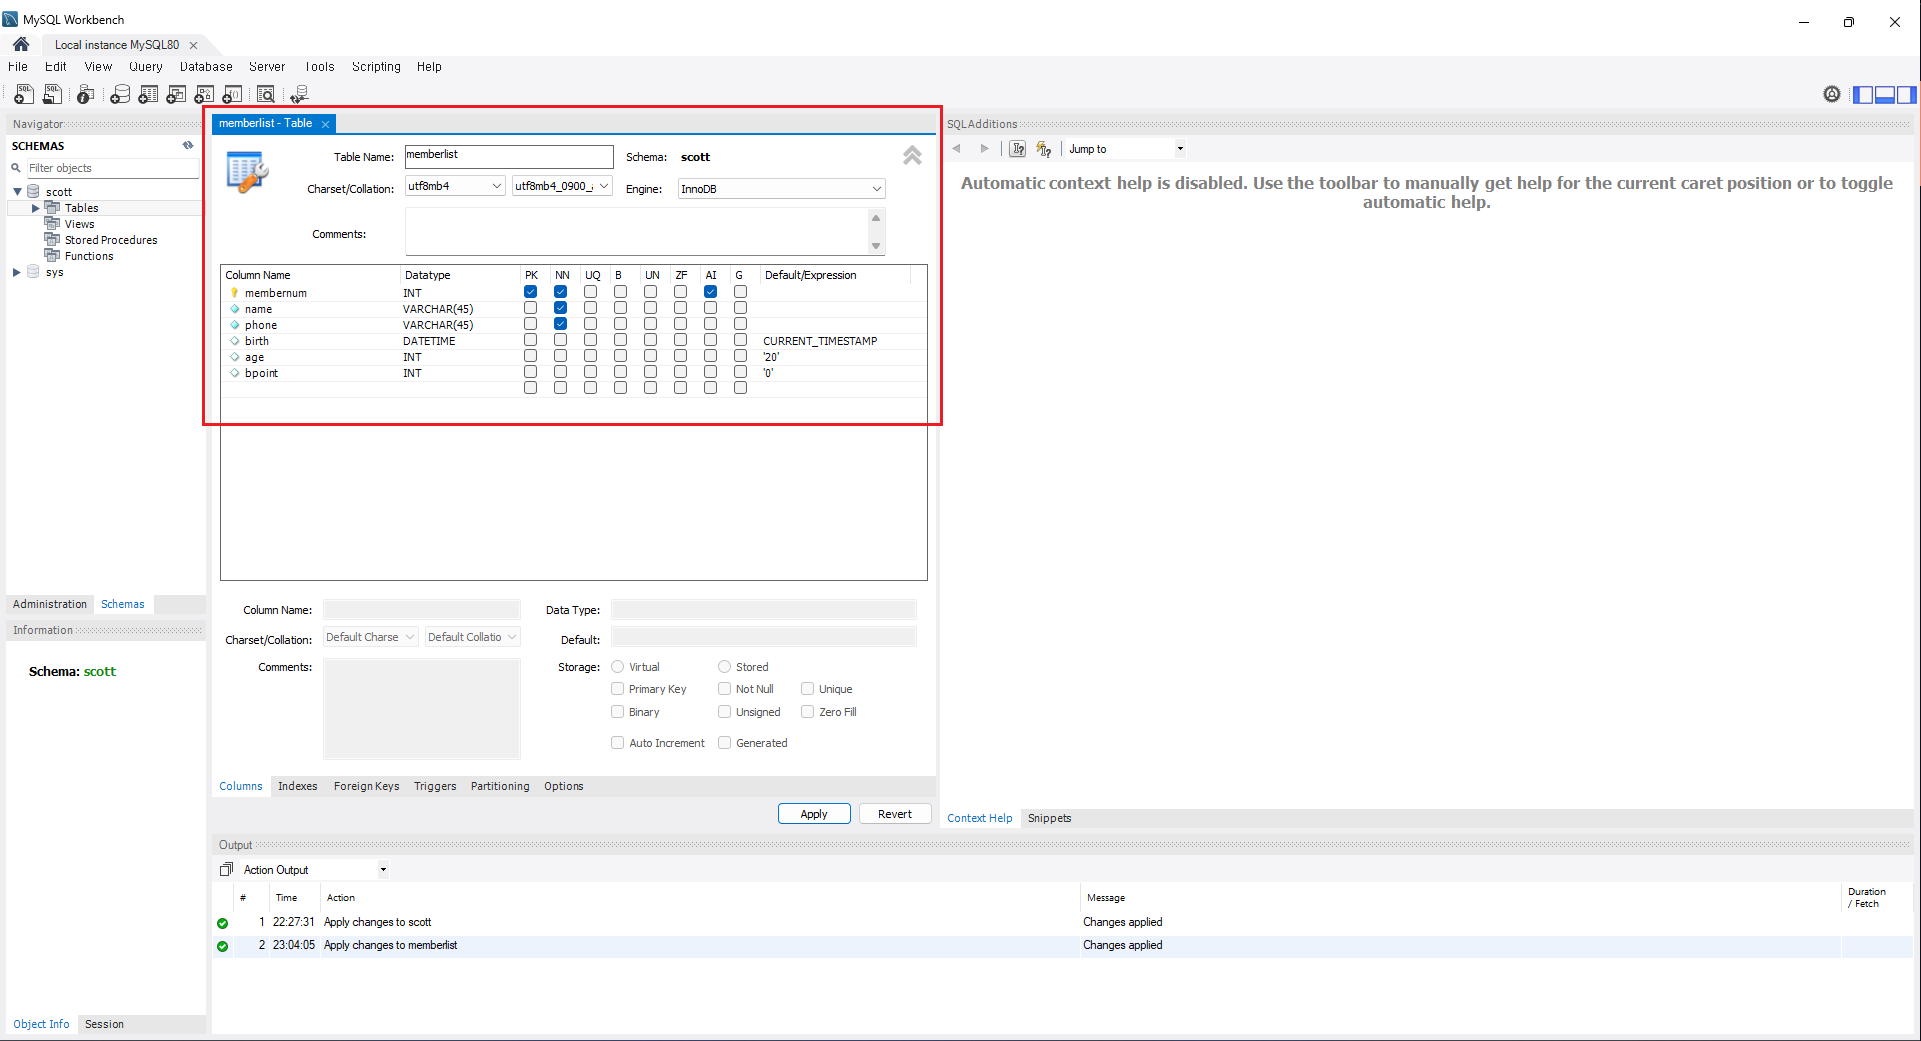Check ZF for the bpoint column
This screenshot has height=1041, width=1921.
pyautogui.click(x=680, y=372)
